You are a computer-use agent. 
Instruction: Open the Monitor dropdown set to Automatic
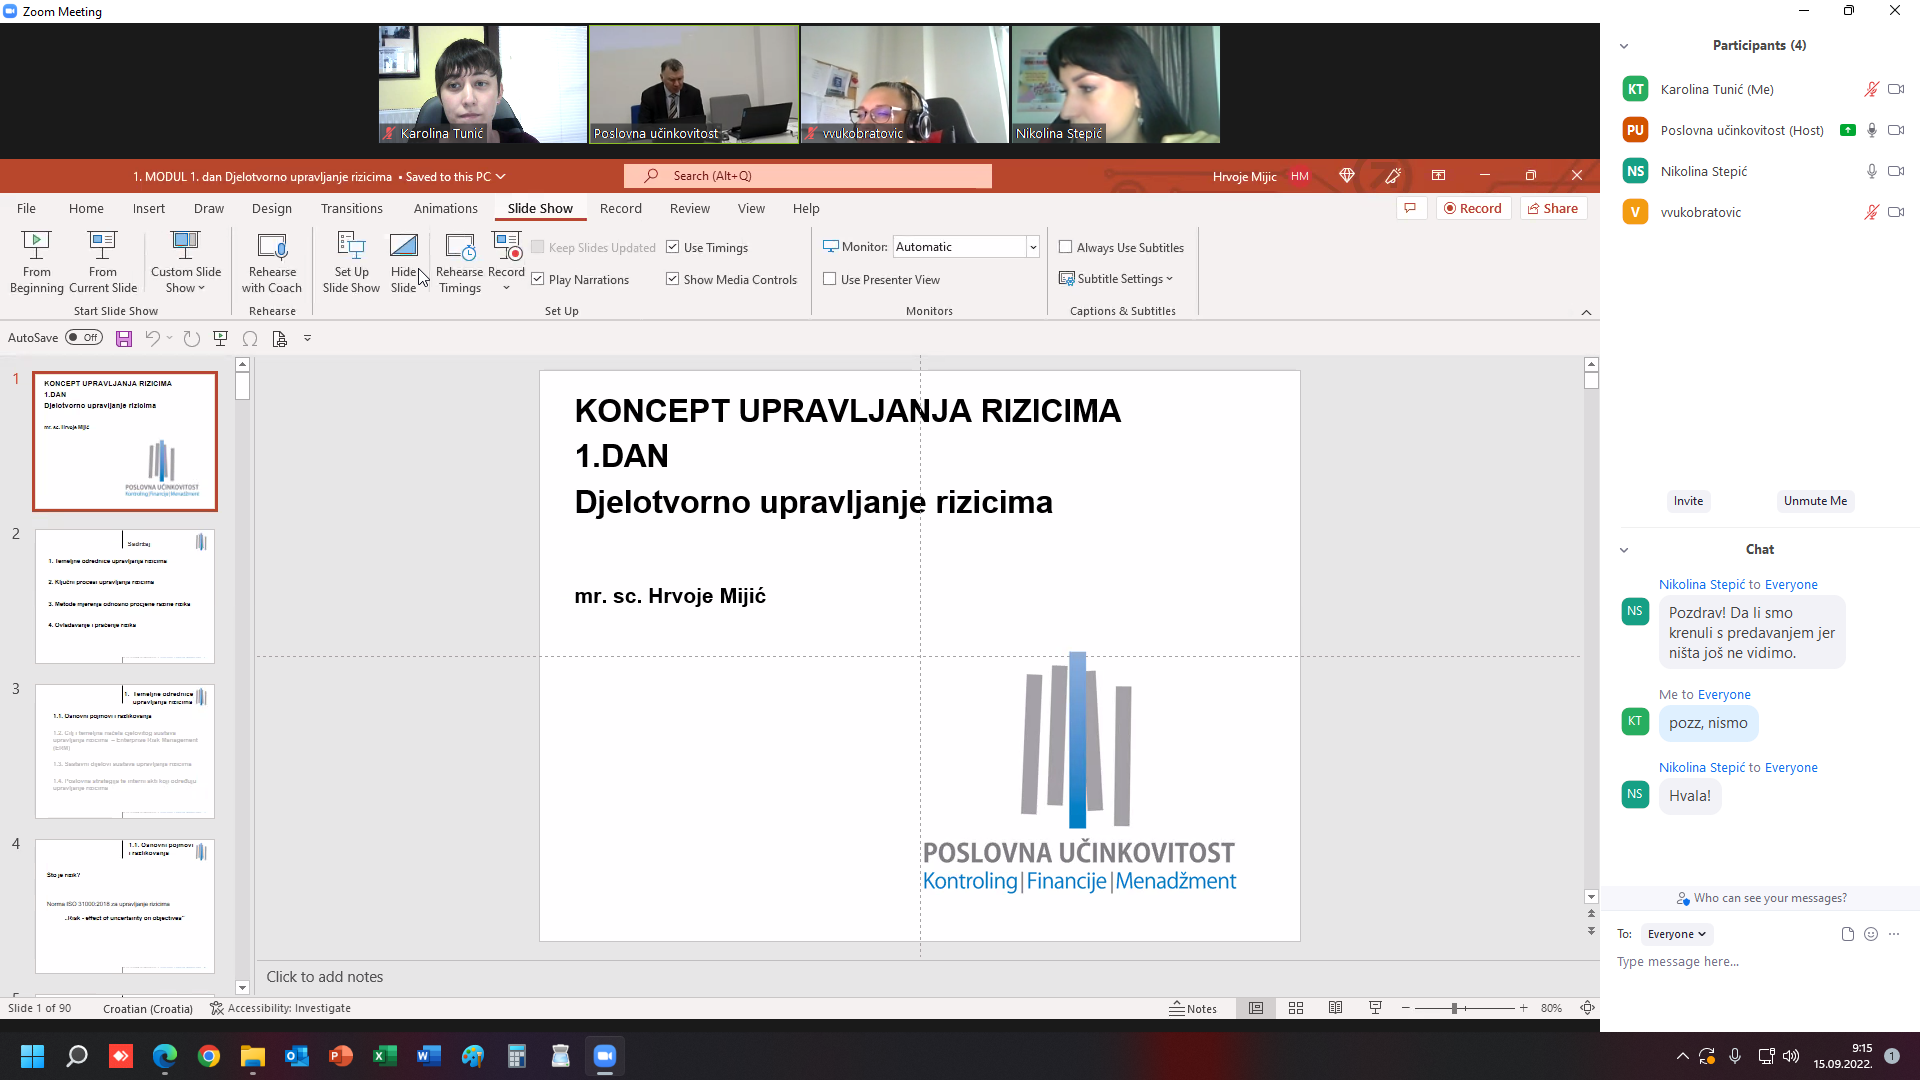(1033, 247)
